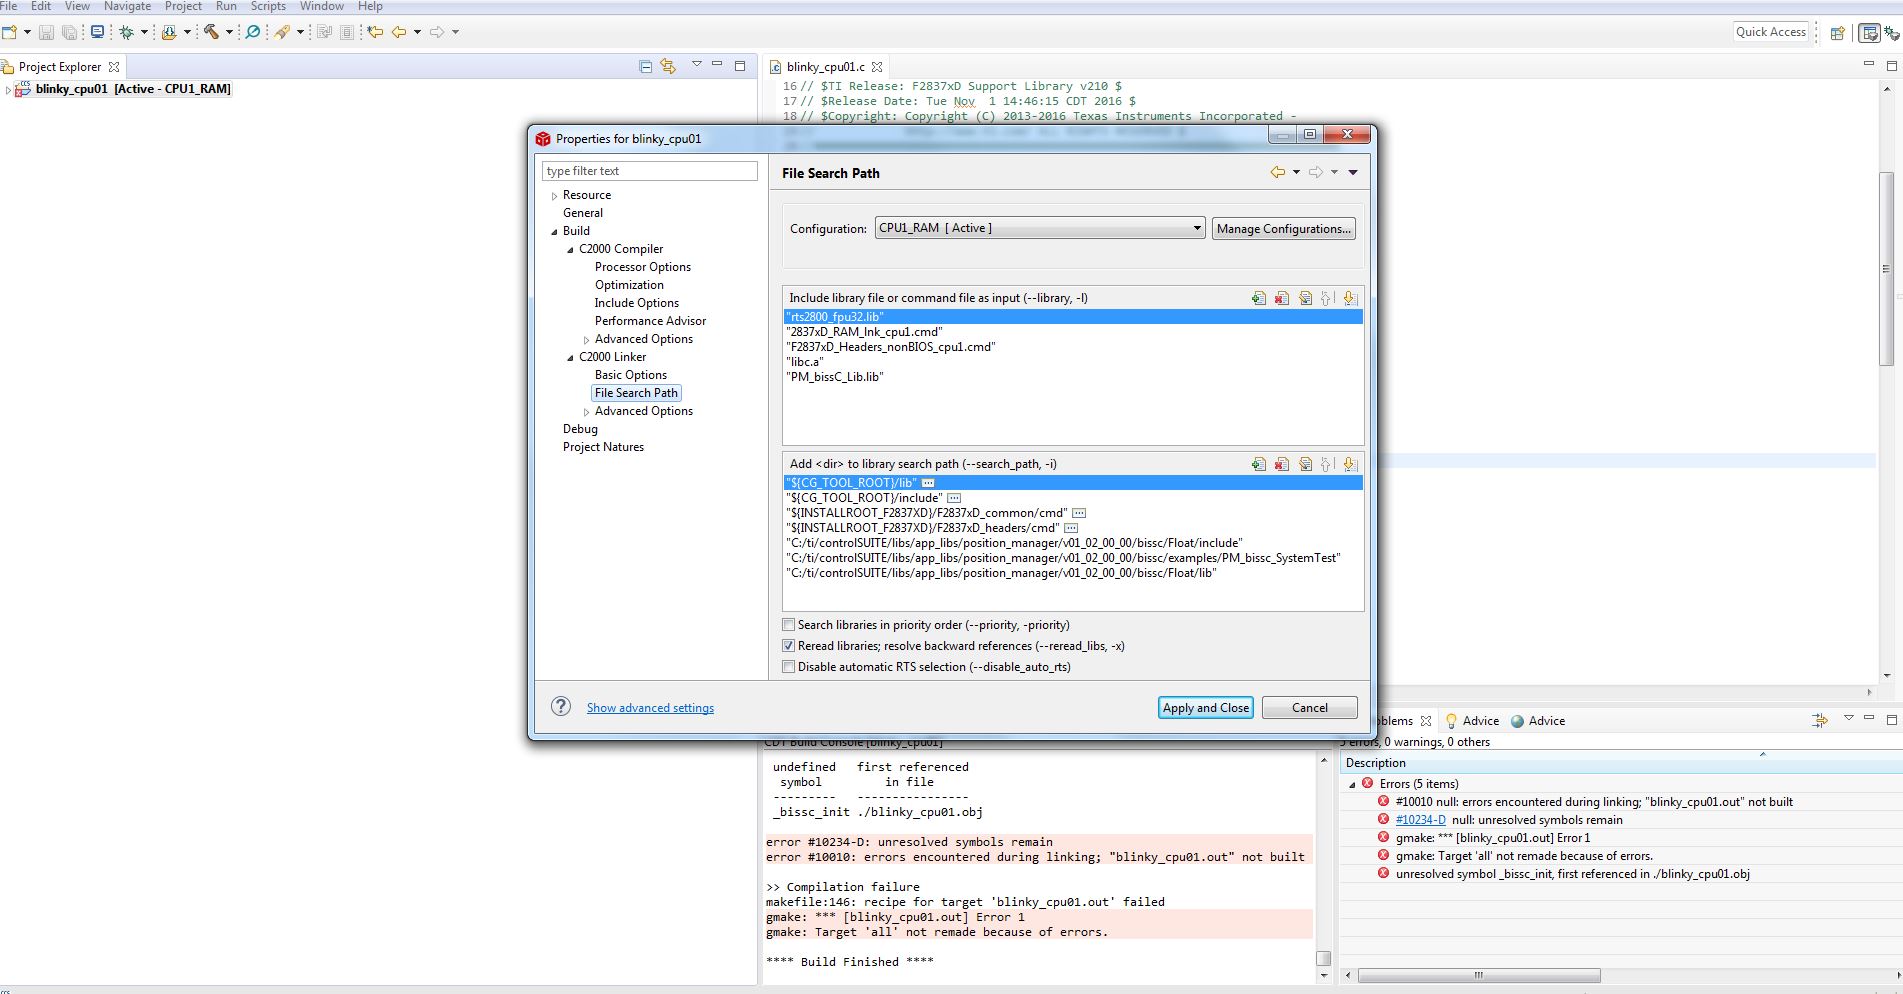Switch to the lightbulb Advice tab
1903x994 pixels.
pyautogui.click(x=1472, y=721)
